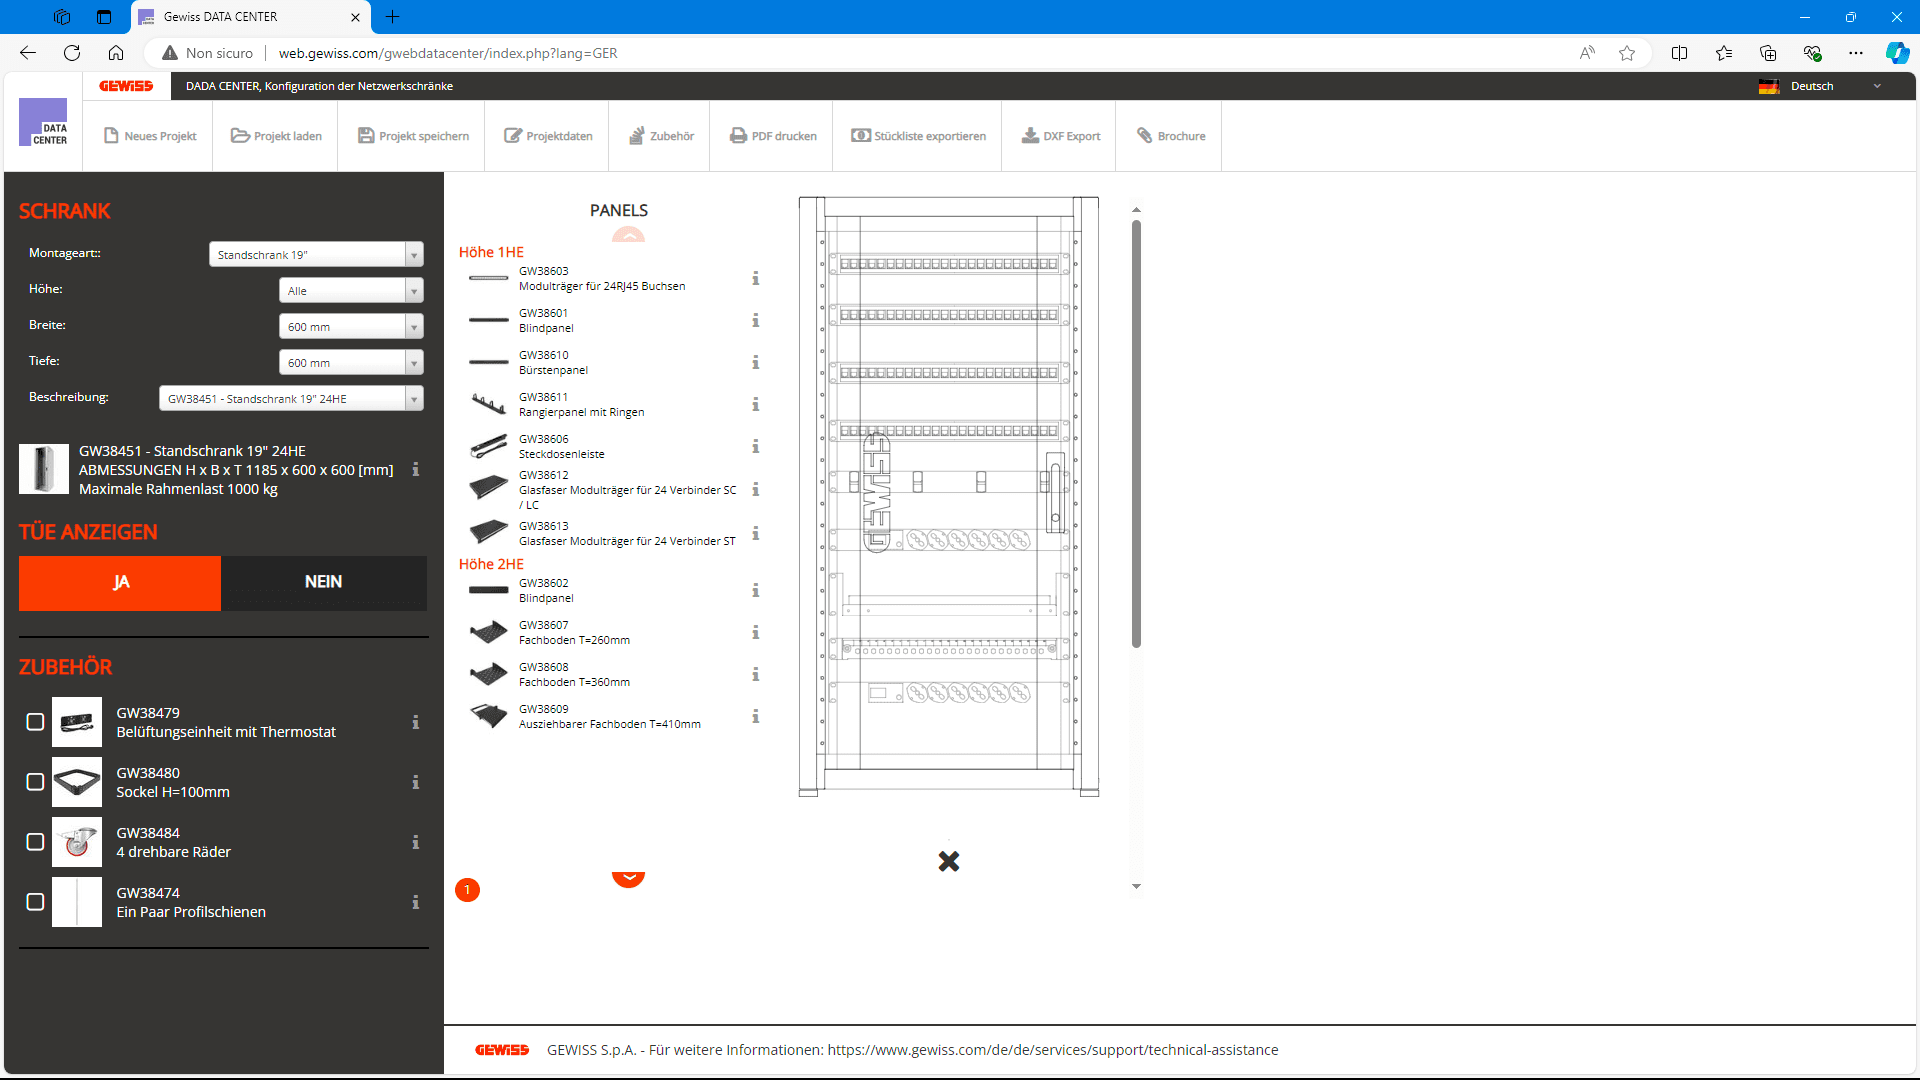Show info for GW38479 Belüftungseinheit
Screen dimensions: 1920x1080
pyautogui.click(x=416, y=722)
